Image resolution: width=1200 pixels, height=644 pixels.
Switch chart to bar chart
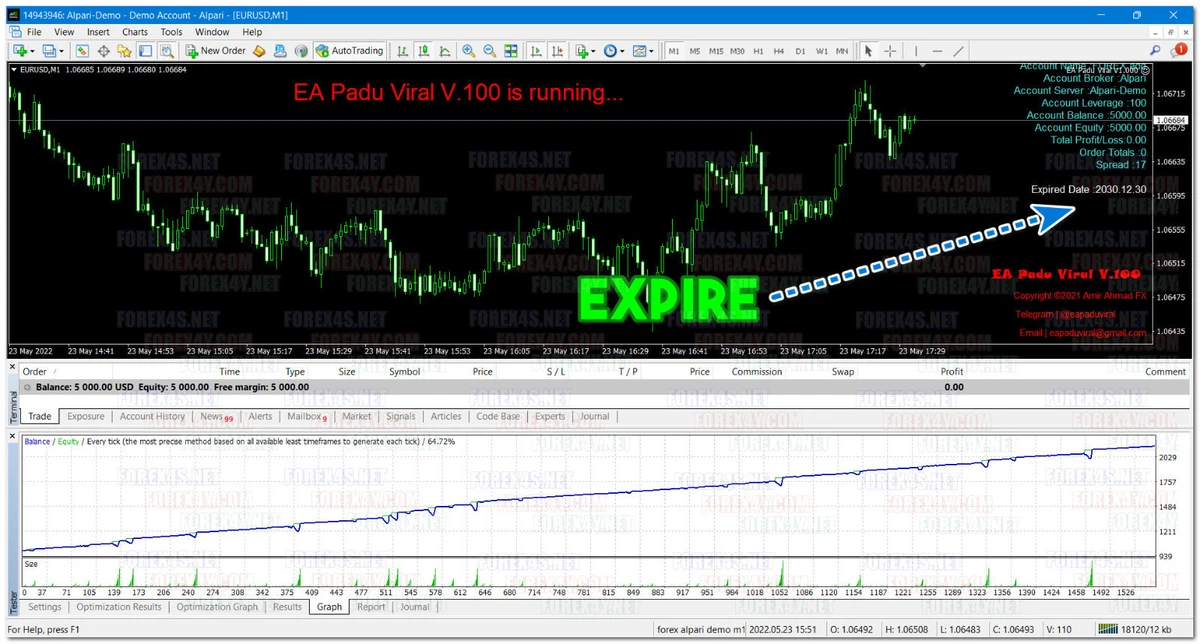(402, 51)
